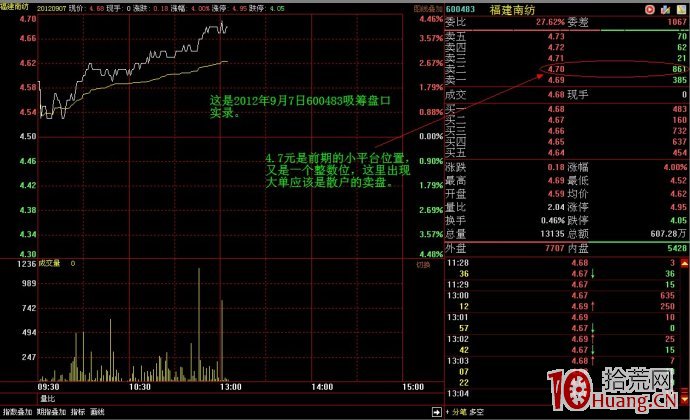Click the 2.67% label on percent axis
The height and width of the screenshot is (420, 690).
click(431, 63)
